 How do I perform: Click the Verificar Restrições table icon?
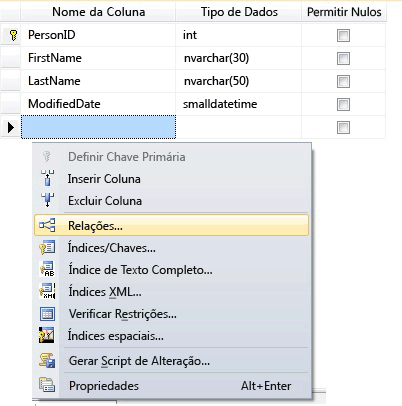[x=47, y=314]
